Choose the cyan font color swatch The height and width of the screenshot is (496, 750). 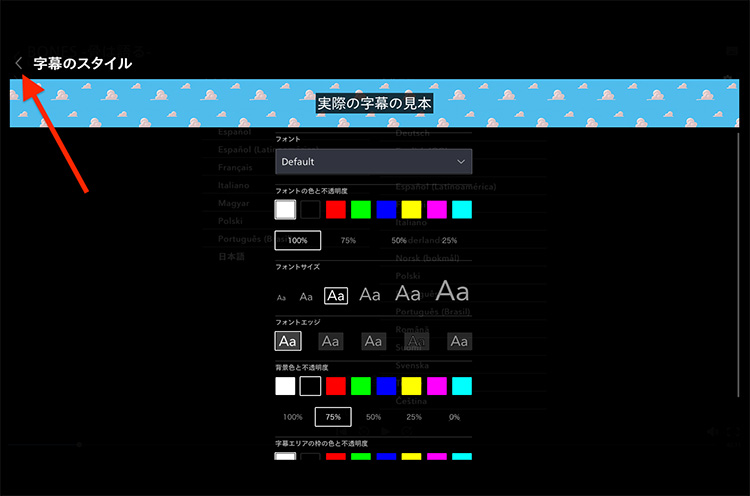click(461, 209)
